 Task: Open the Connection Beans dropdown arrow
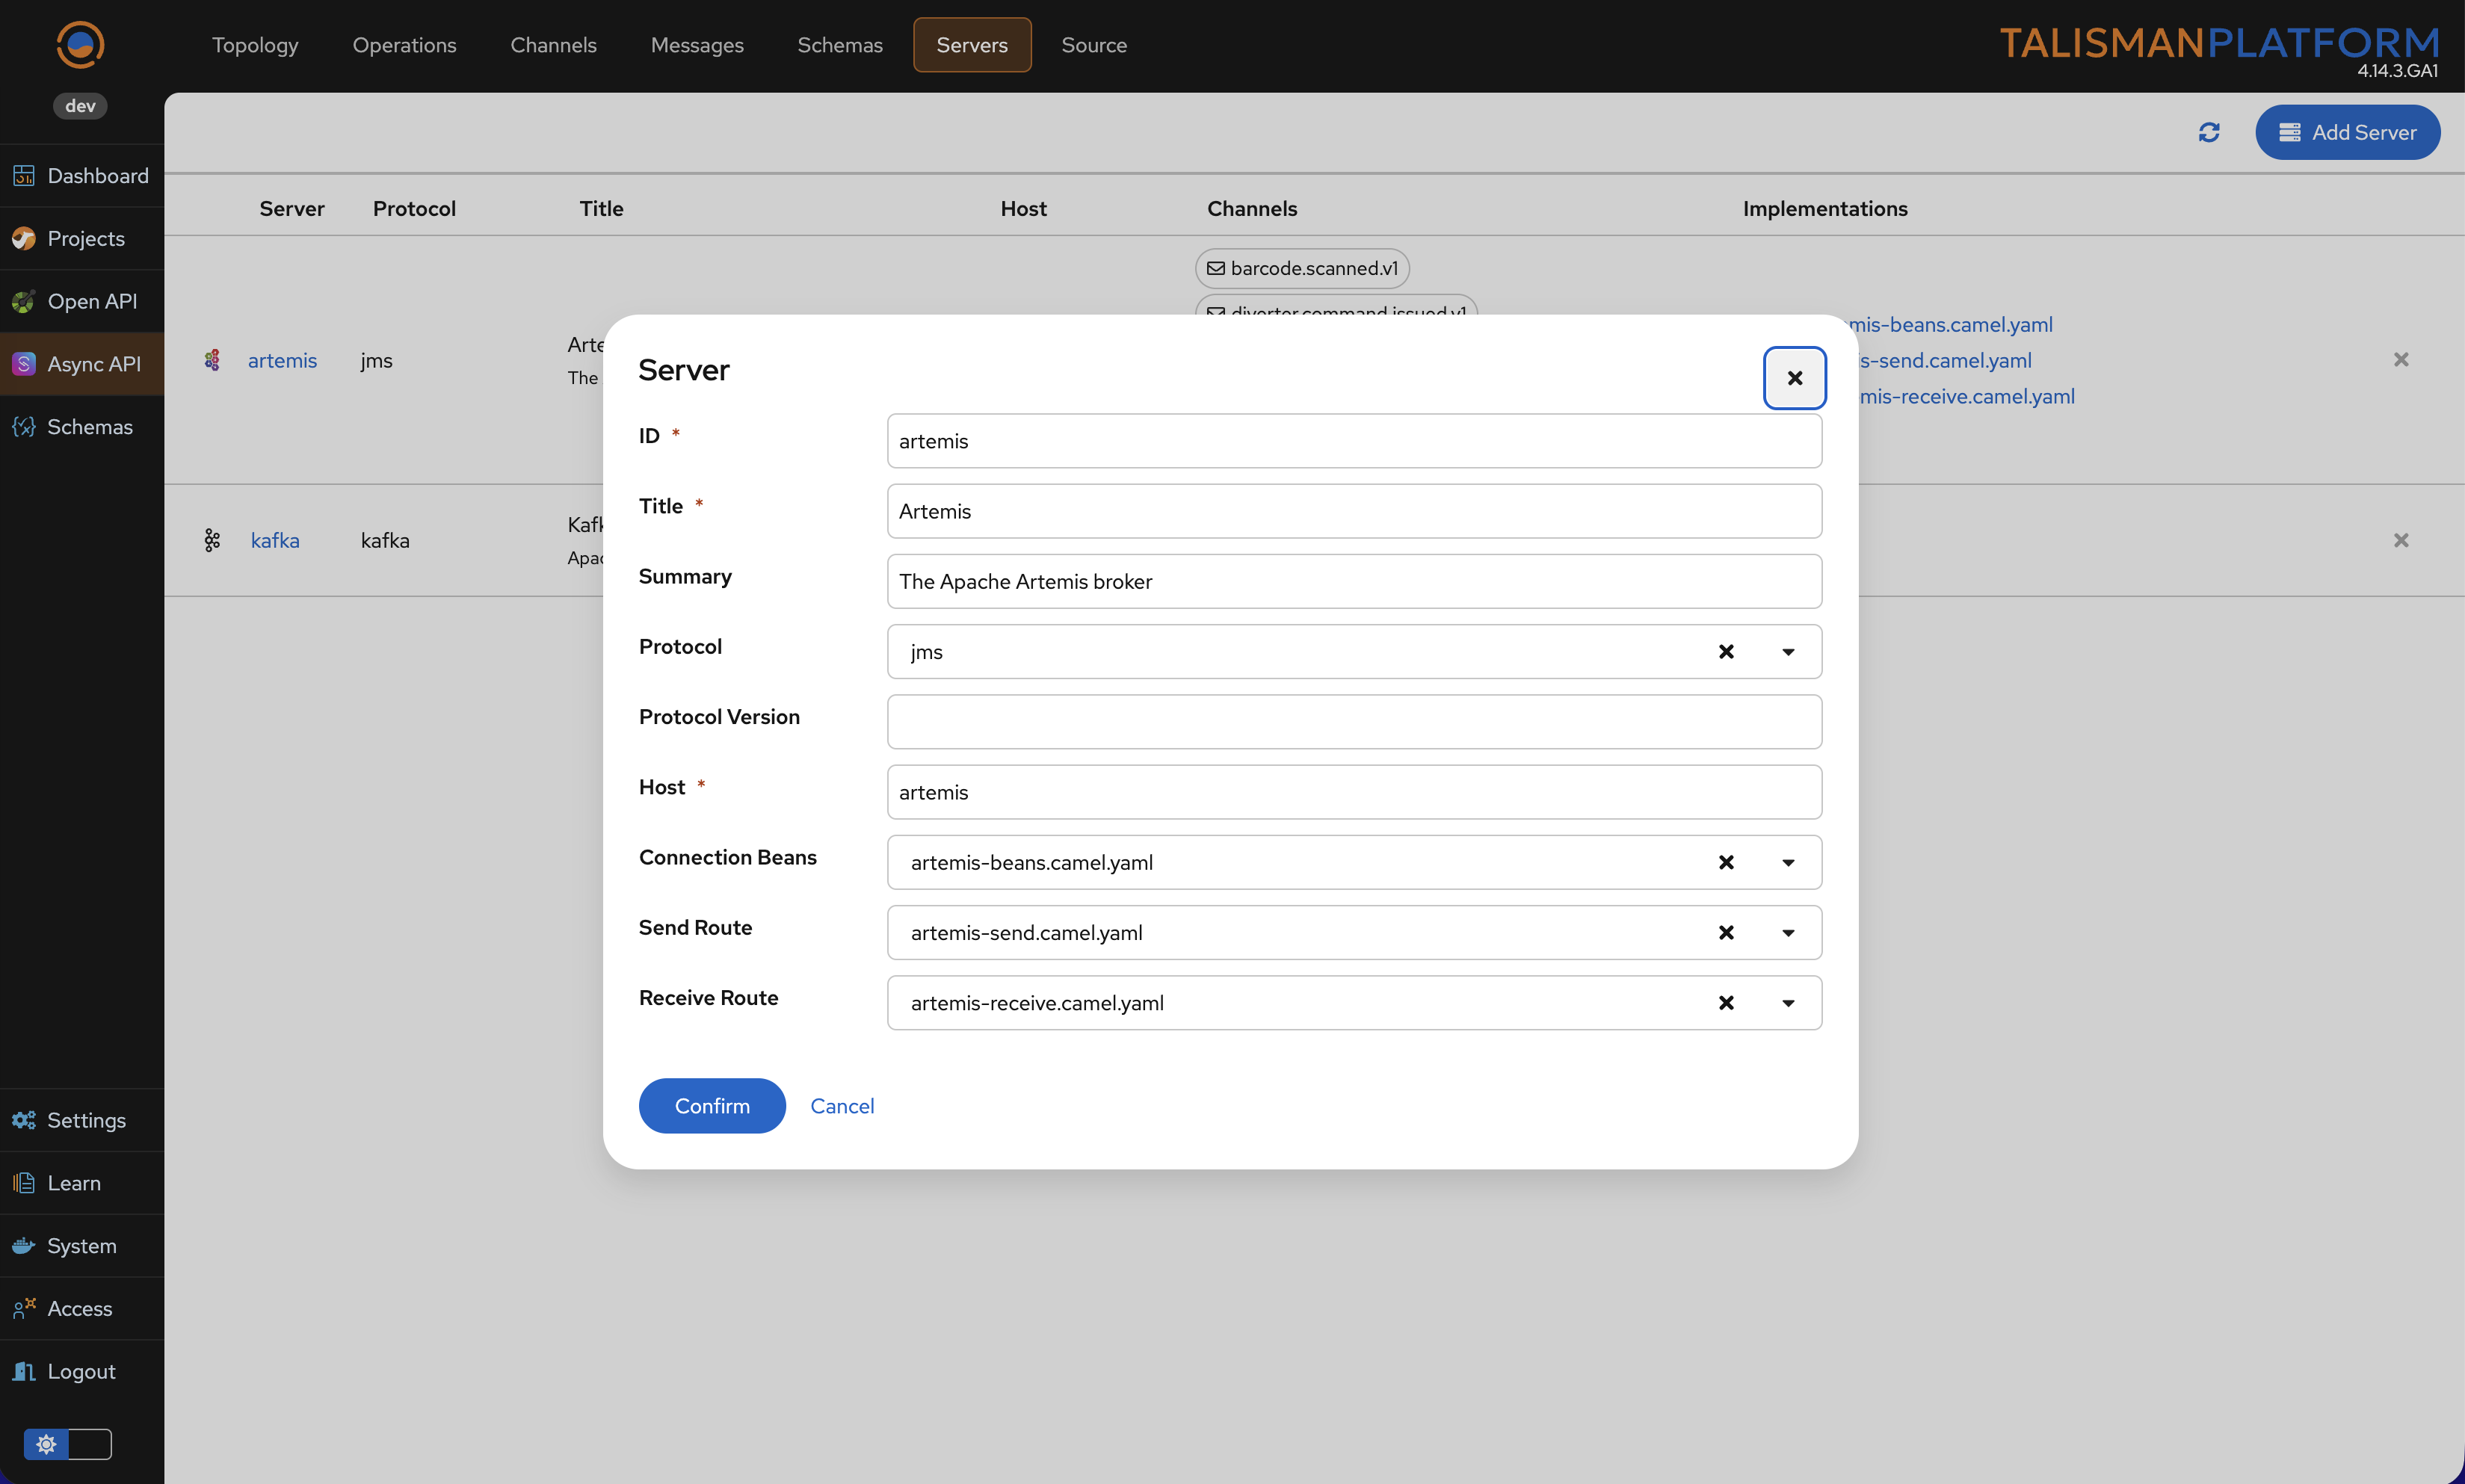(1788, 862)
